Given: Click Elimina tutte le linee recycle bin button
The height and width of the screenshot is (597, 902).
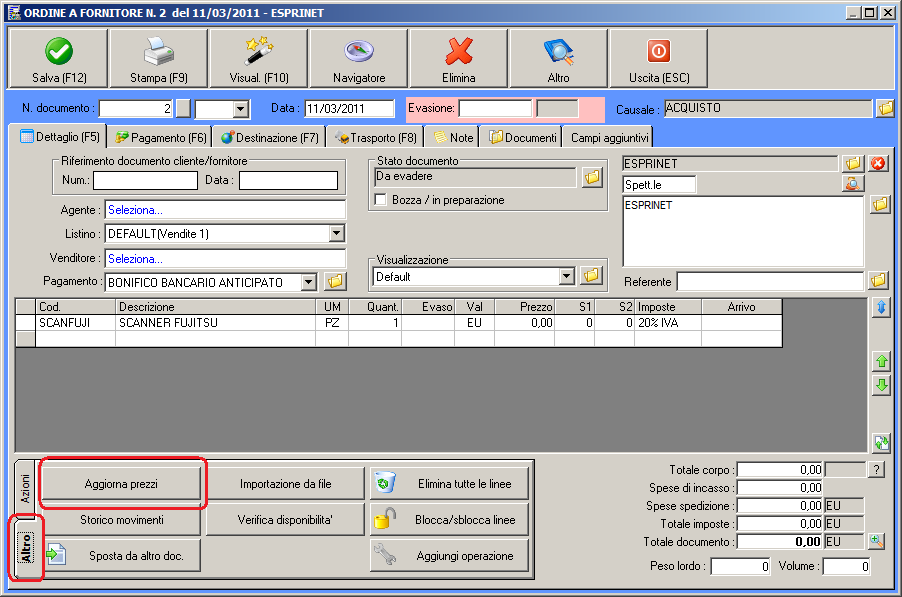Looking at the screenshot, I should [x=449, y=484].
